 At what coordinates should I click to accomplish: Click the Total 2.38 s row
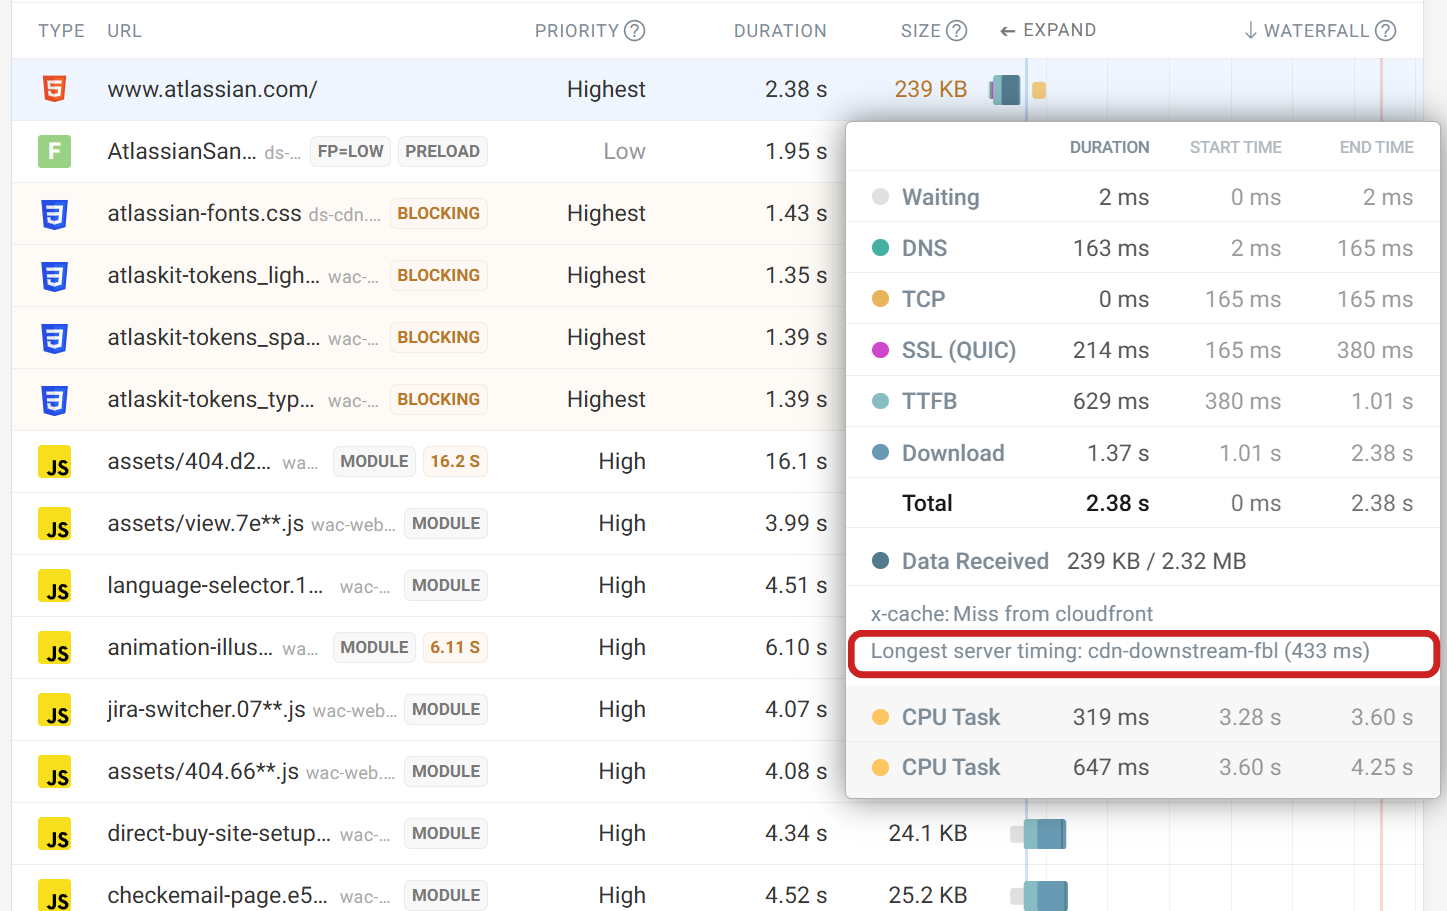[1143, 503]
